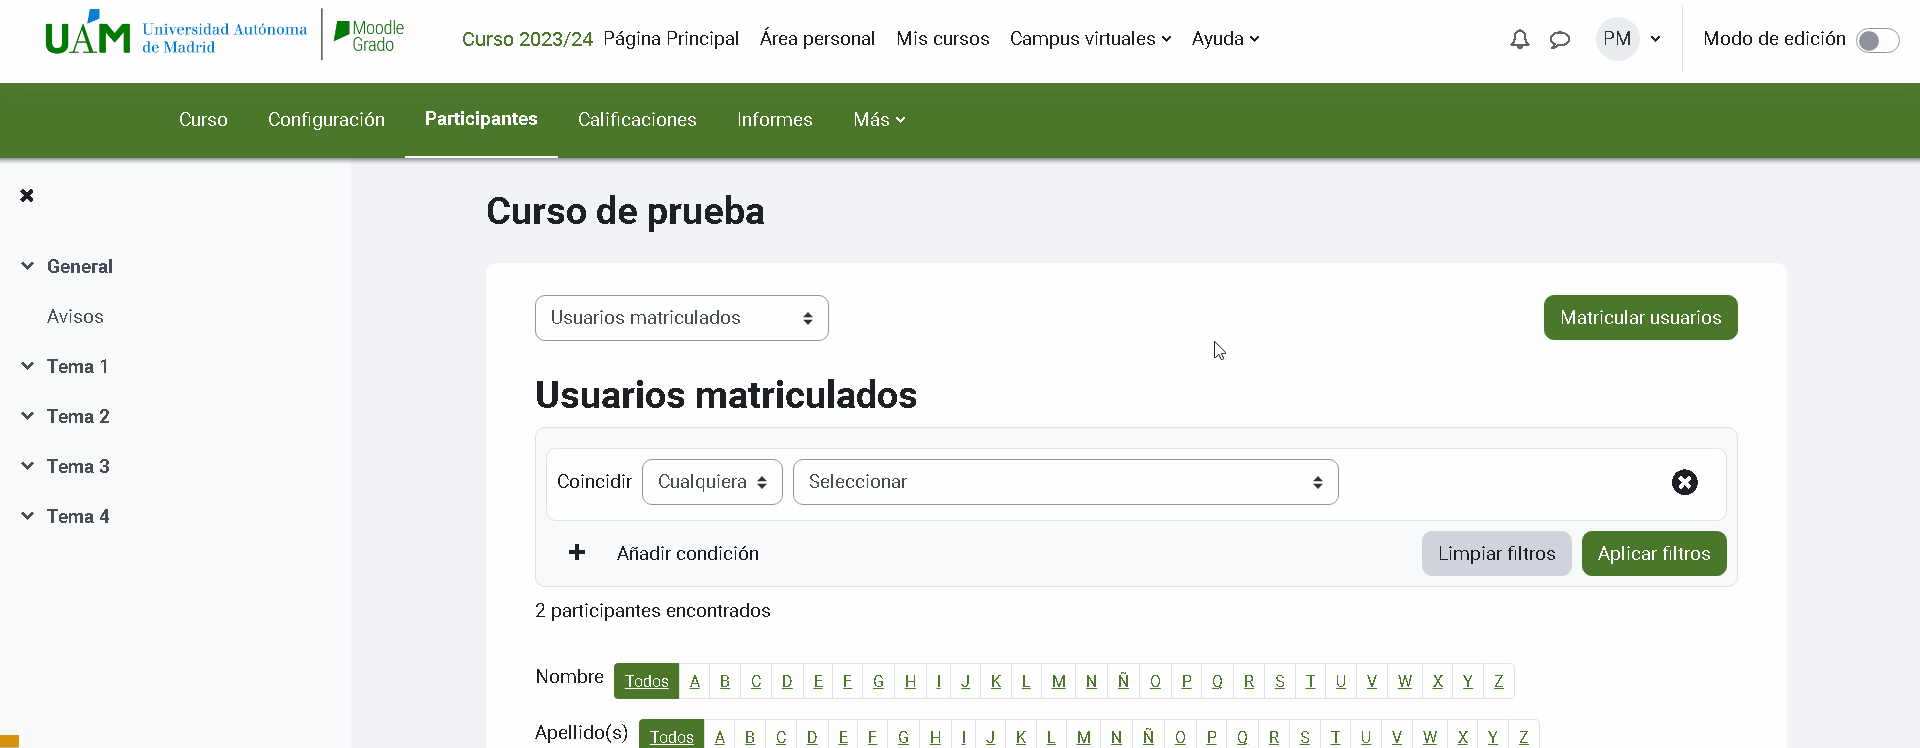Open the Seleccionar filter dropdown
Viewport: 1920px width, 748px height.
[x=1065, y=482]
